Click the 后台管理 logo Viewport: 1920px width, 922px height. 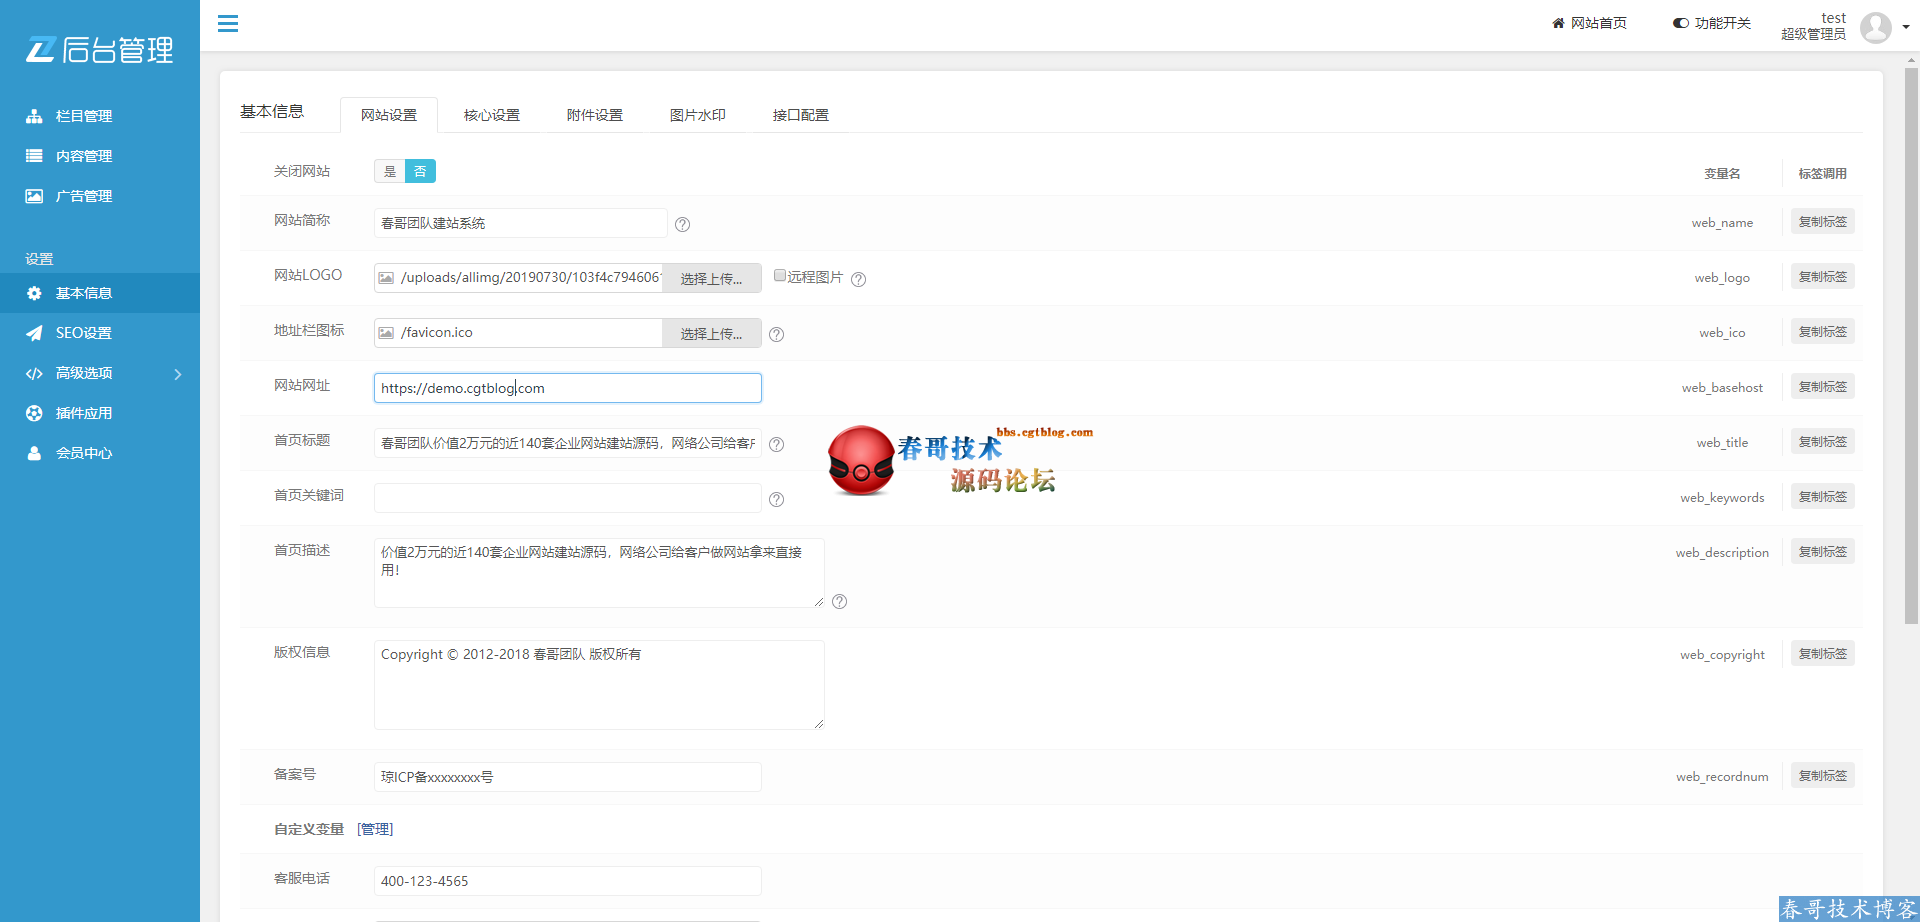(100, 49)
